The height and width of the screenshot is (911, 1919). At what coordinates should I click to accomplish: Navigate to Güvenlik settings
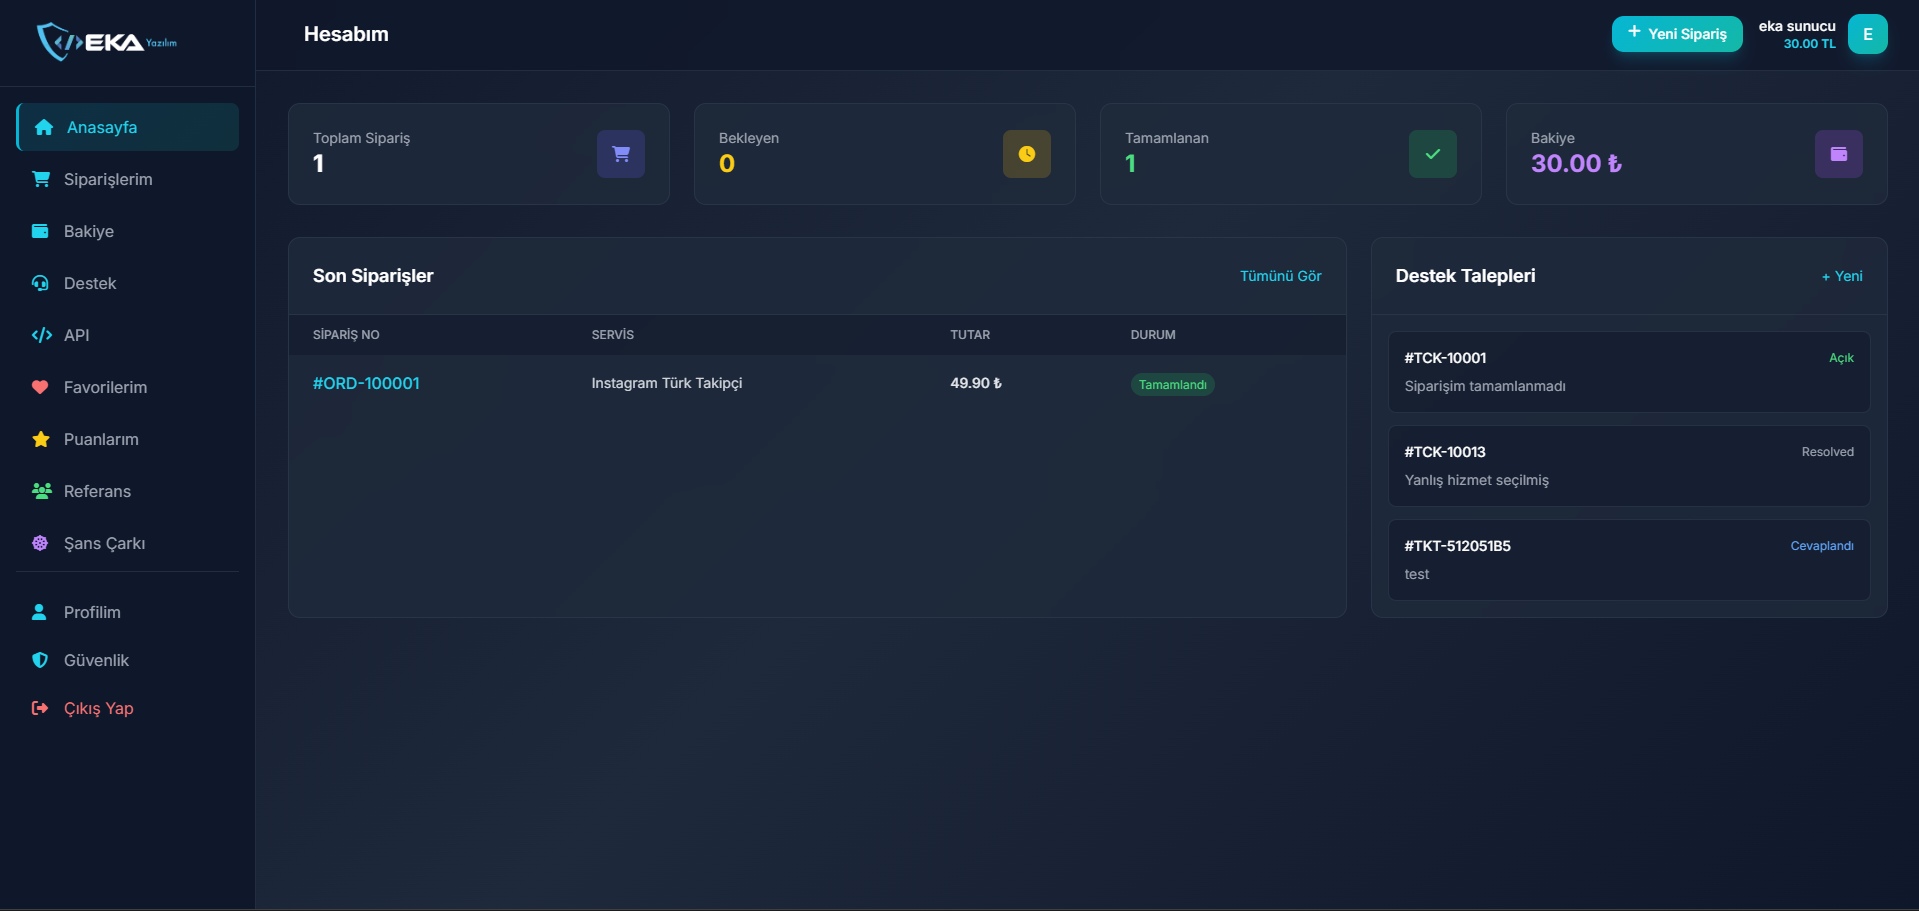(96, 660)
